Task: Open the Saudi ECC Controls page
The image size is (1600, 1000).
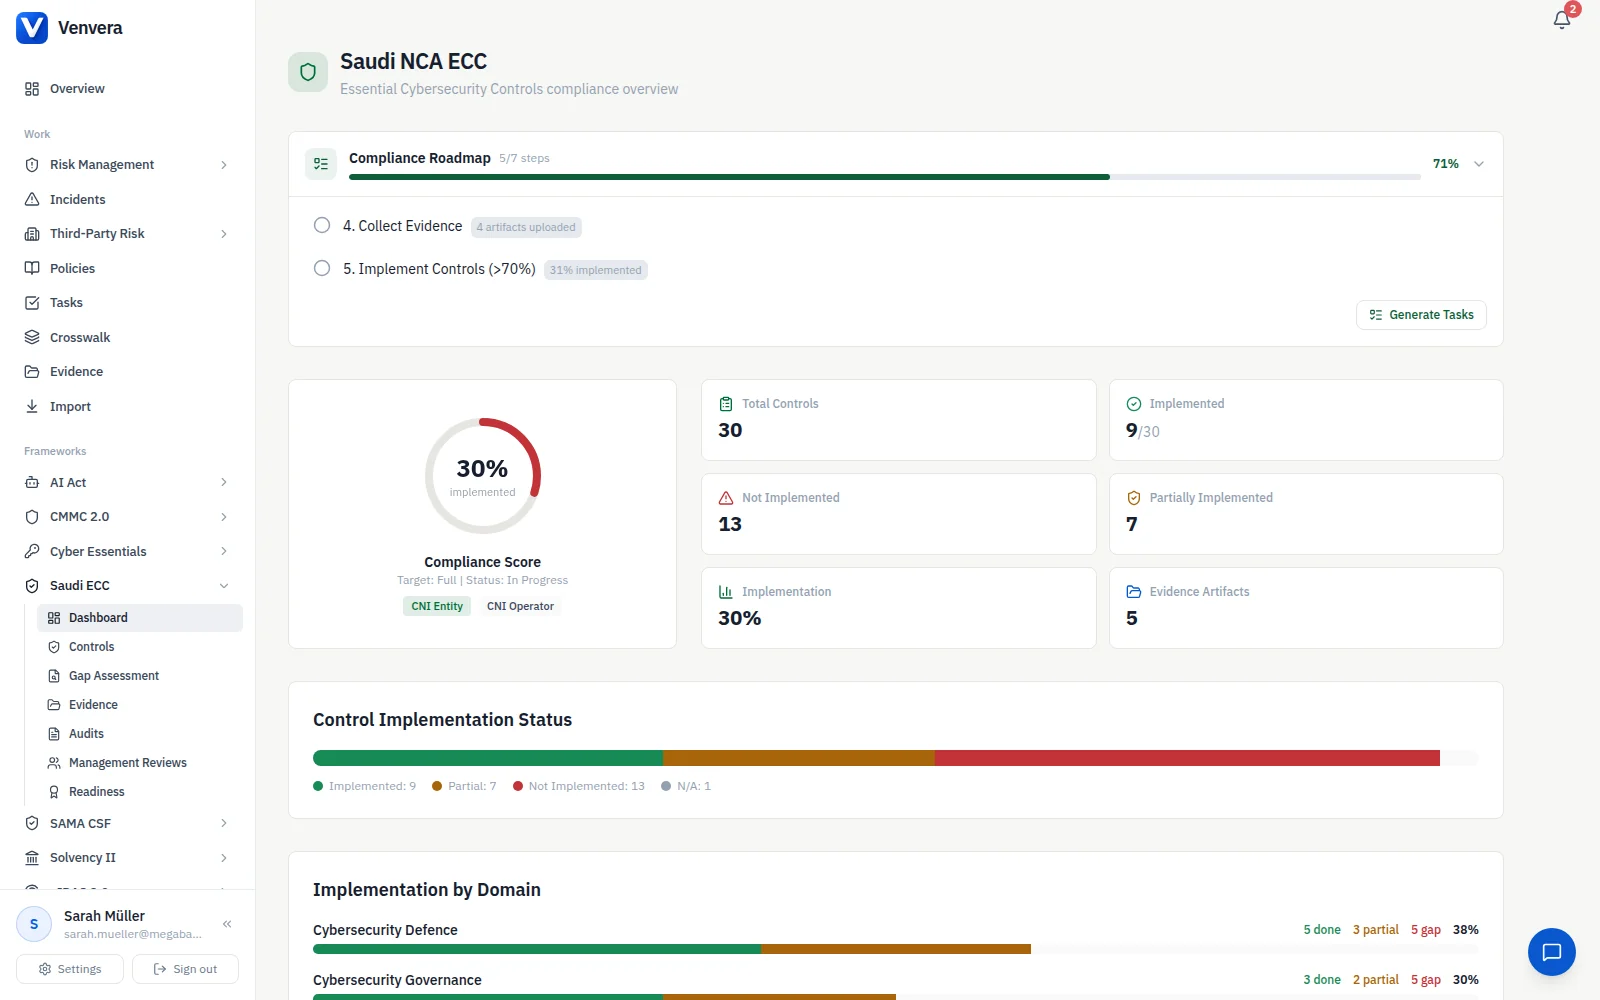Action: (x=140, y=647)
